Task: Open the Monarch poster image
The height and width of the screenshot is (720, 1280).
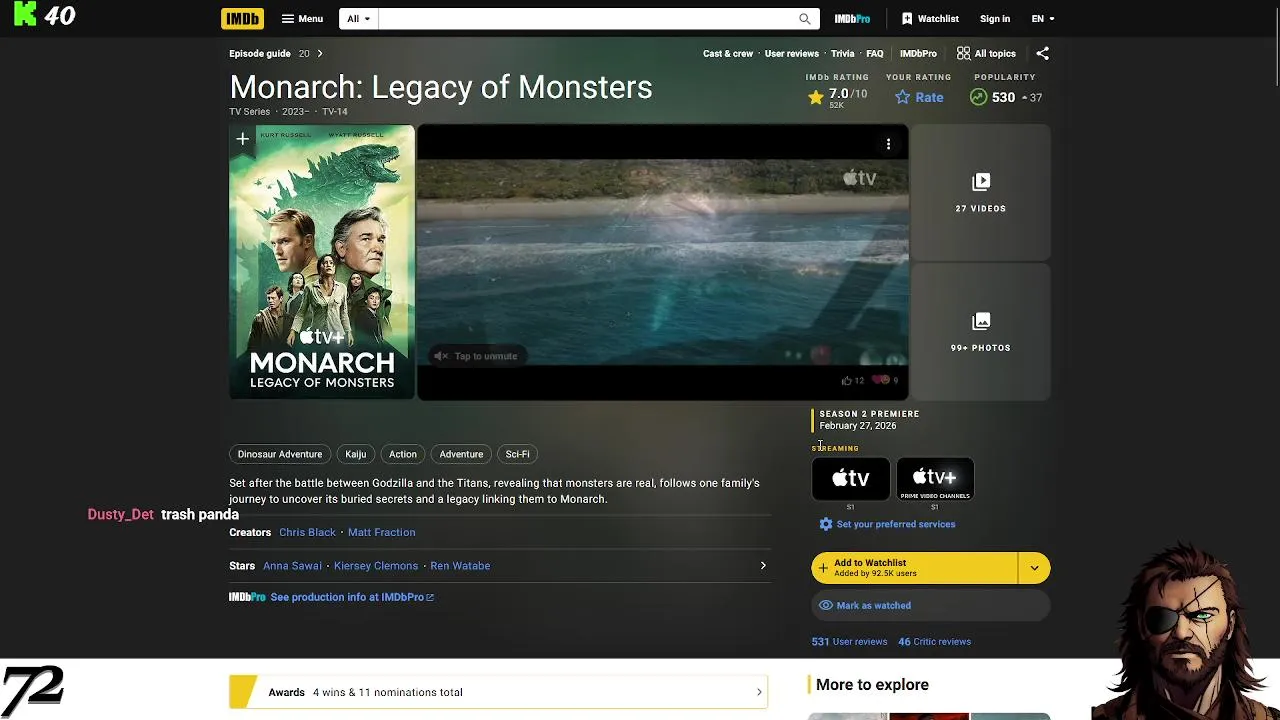Action: tap(322, 262)
